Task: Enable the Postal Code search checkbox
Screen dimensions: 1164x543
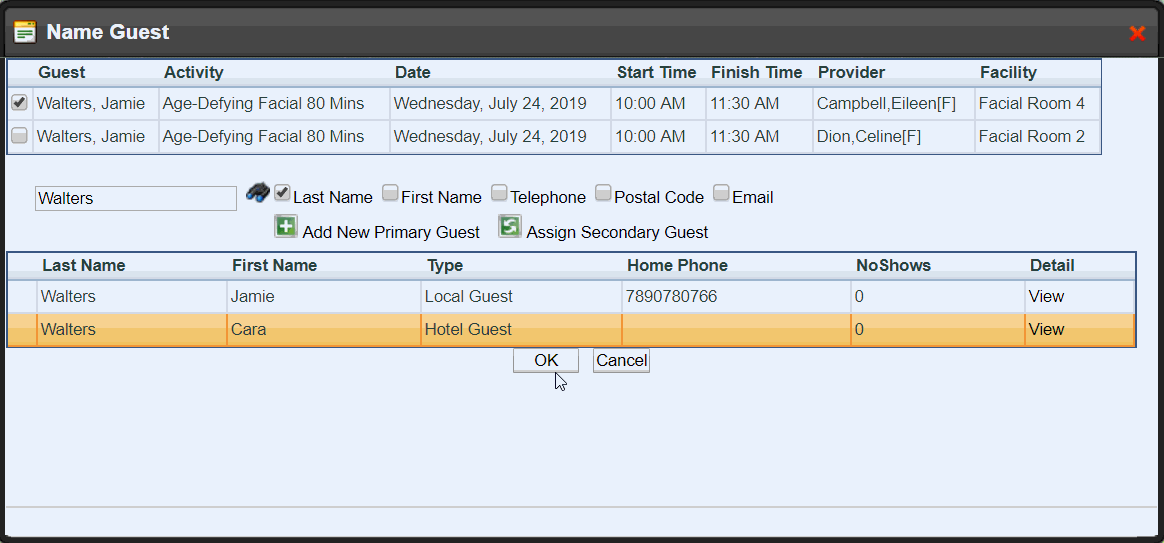Action: click(x=603, y=193)
